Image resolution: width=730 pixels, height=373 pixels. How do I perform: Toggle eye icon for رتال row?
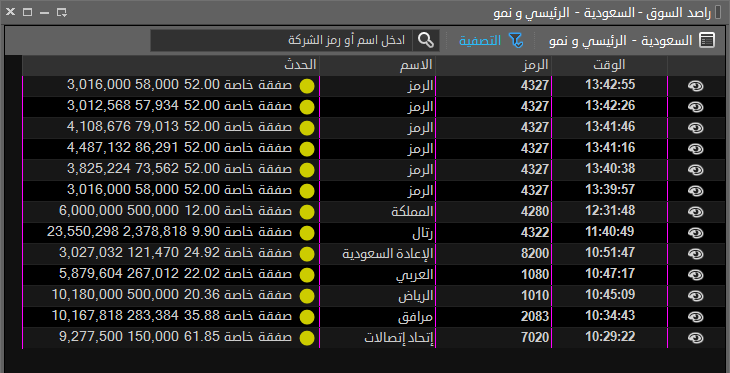pyautogui.click(x=696, y=233)
